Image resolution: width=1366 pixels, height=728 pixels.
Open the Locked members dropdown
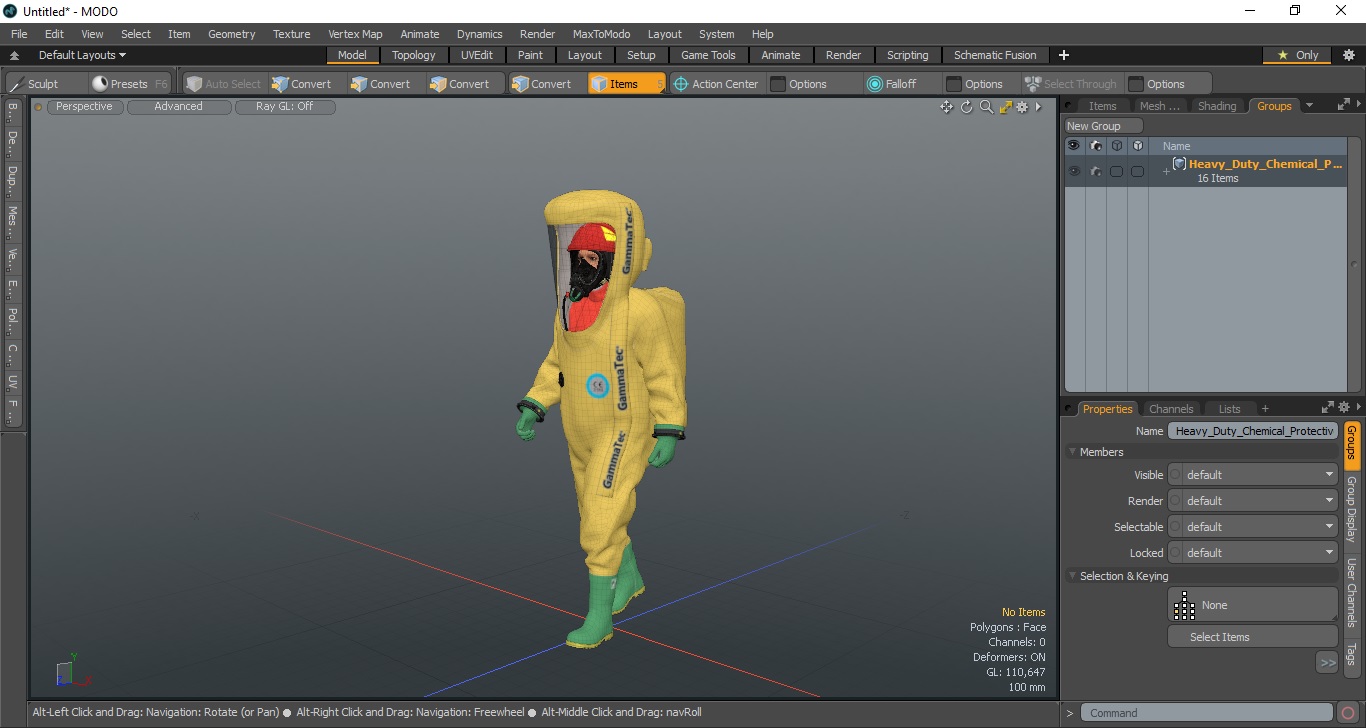[x=1253, y=553]
